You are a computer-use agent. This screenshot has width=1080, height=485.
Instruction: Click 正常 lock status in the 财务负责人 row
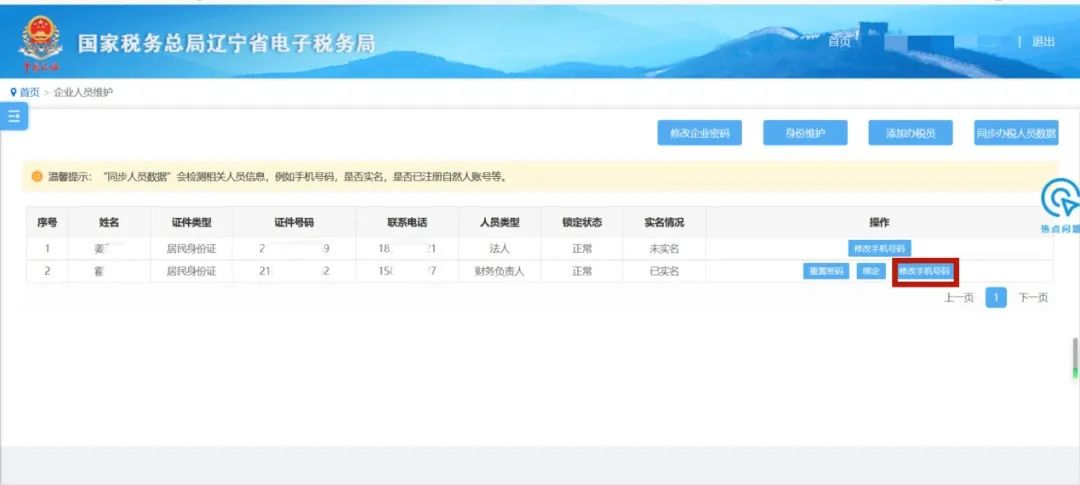(x=582, y=271)
